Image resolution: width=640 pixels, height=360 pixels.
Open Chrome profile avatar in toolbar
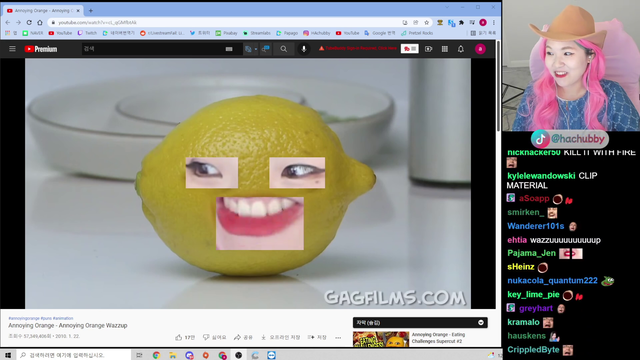(483, 22)
